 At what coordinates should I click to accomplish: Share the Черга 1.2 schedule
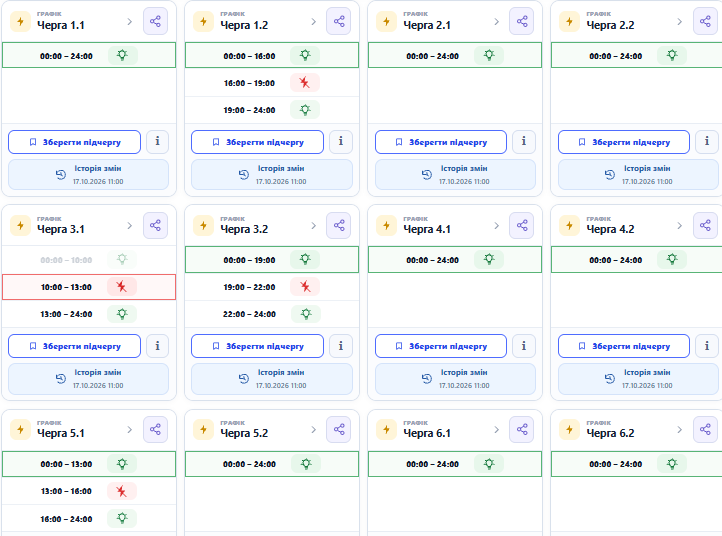tap(338, 21)
